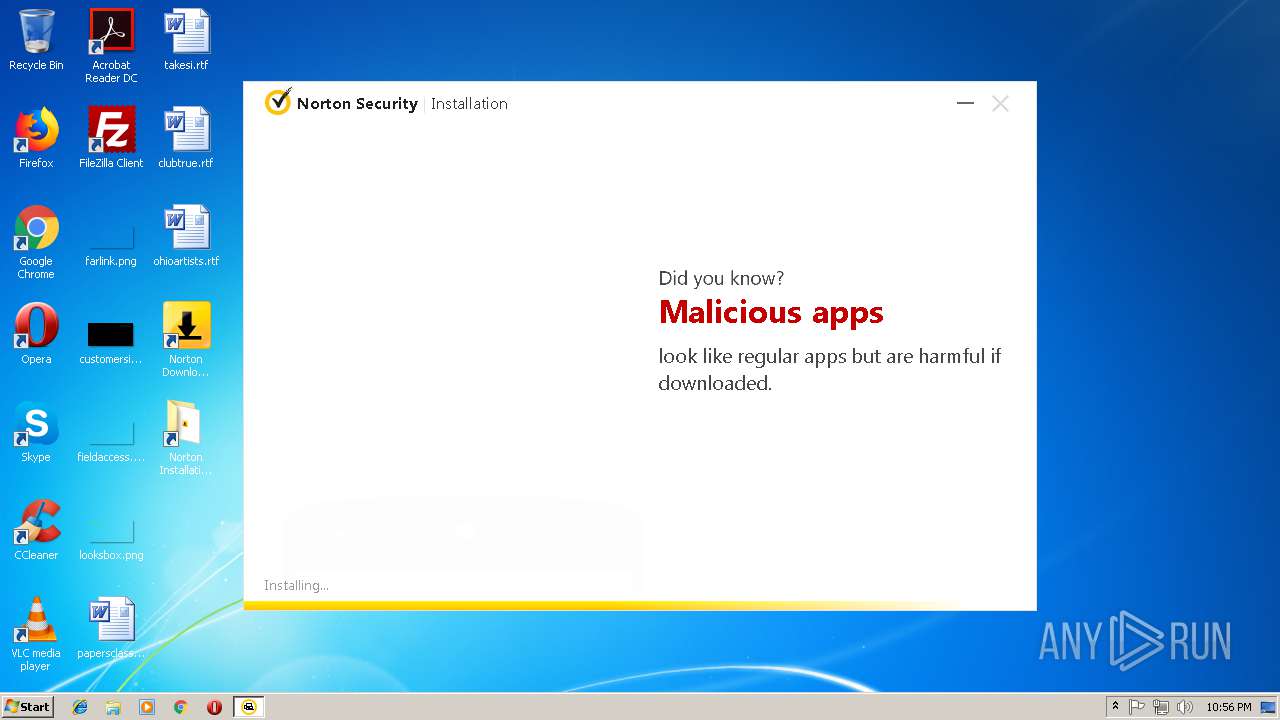Click the 'Installation' title label
Screen dimensions: 1280x720
coord(469,103)
